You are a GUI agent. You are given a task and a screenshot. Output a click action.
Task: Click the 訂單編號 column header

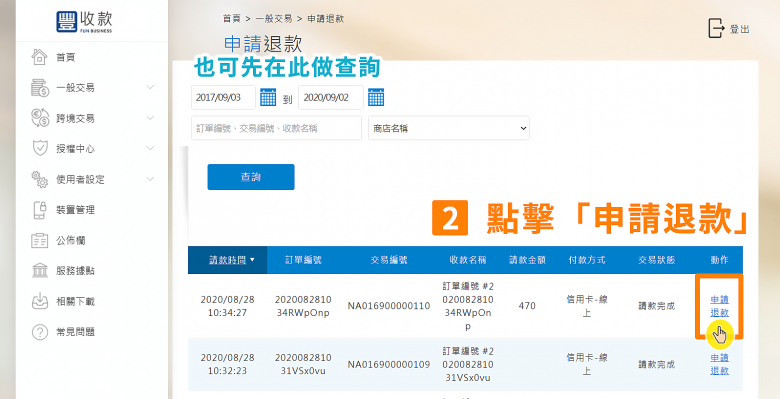click(303, 260)
